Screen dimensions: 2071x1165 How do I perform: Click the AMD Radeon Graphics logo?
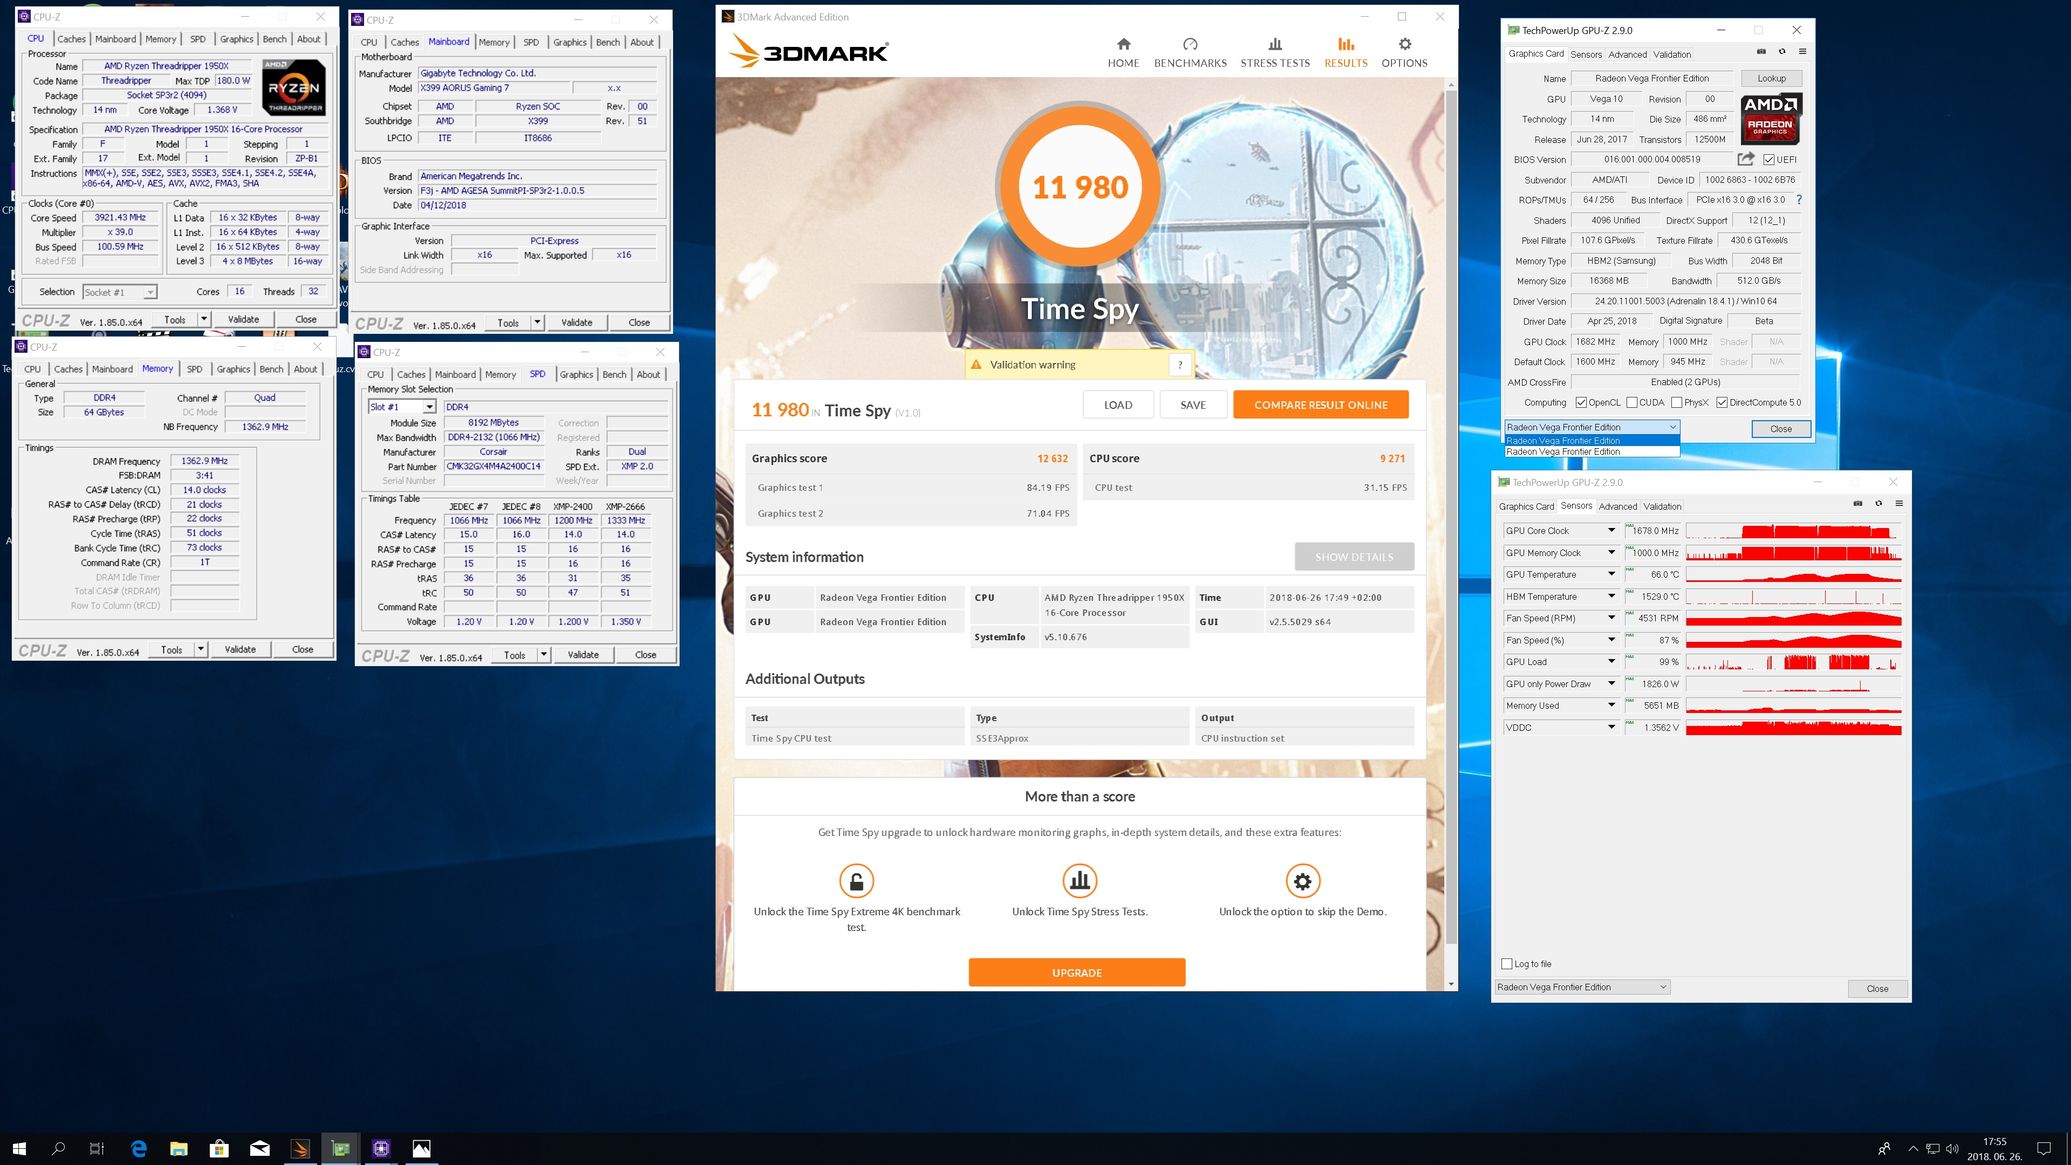tap(1770, 119)
